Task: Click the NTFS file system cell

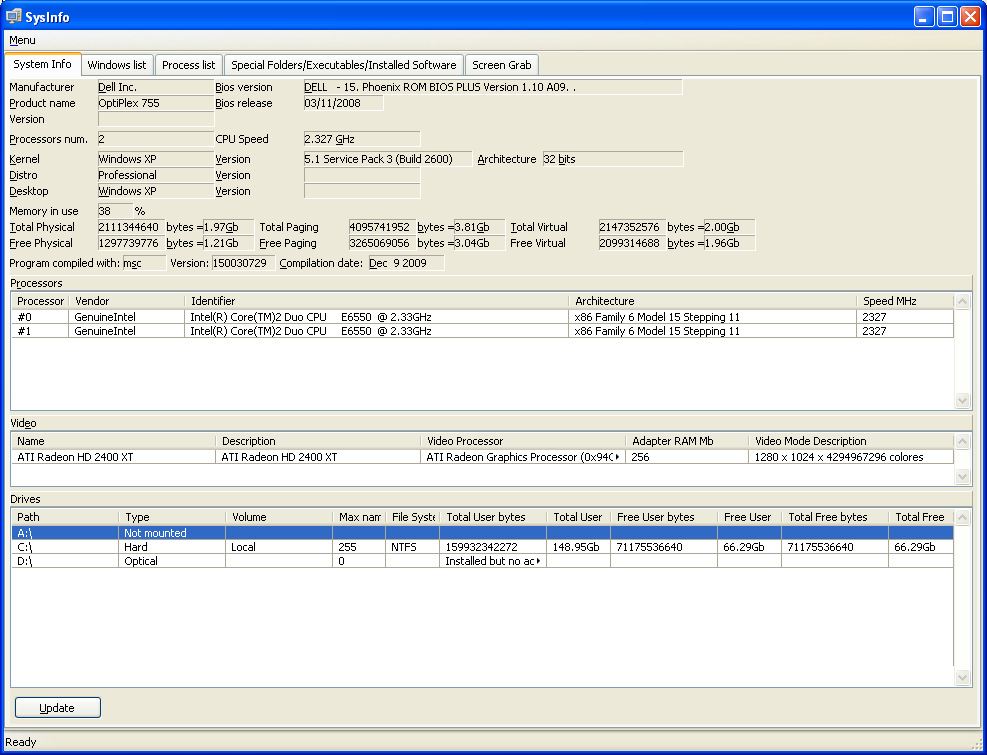Action: pyautogui.click(x=412, y=547)
